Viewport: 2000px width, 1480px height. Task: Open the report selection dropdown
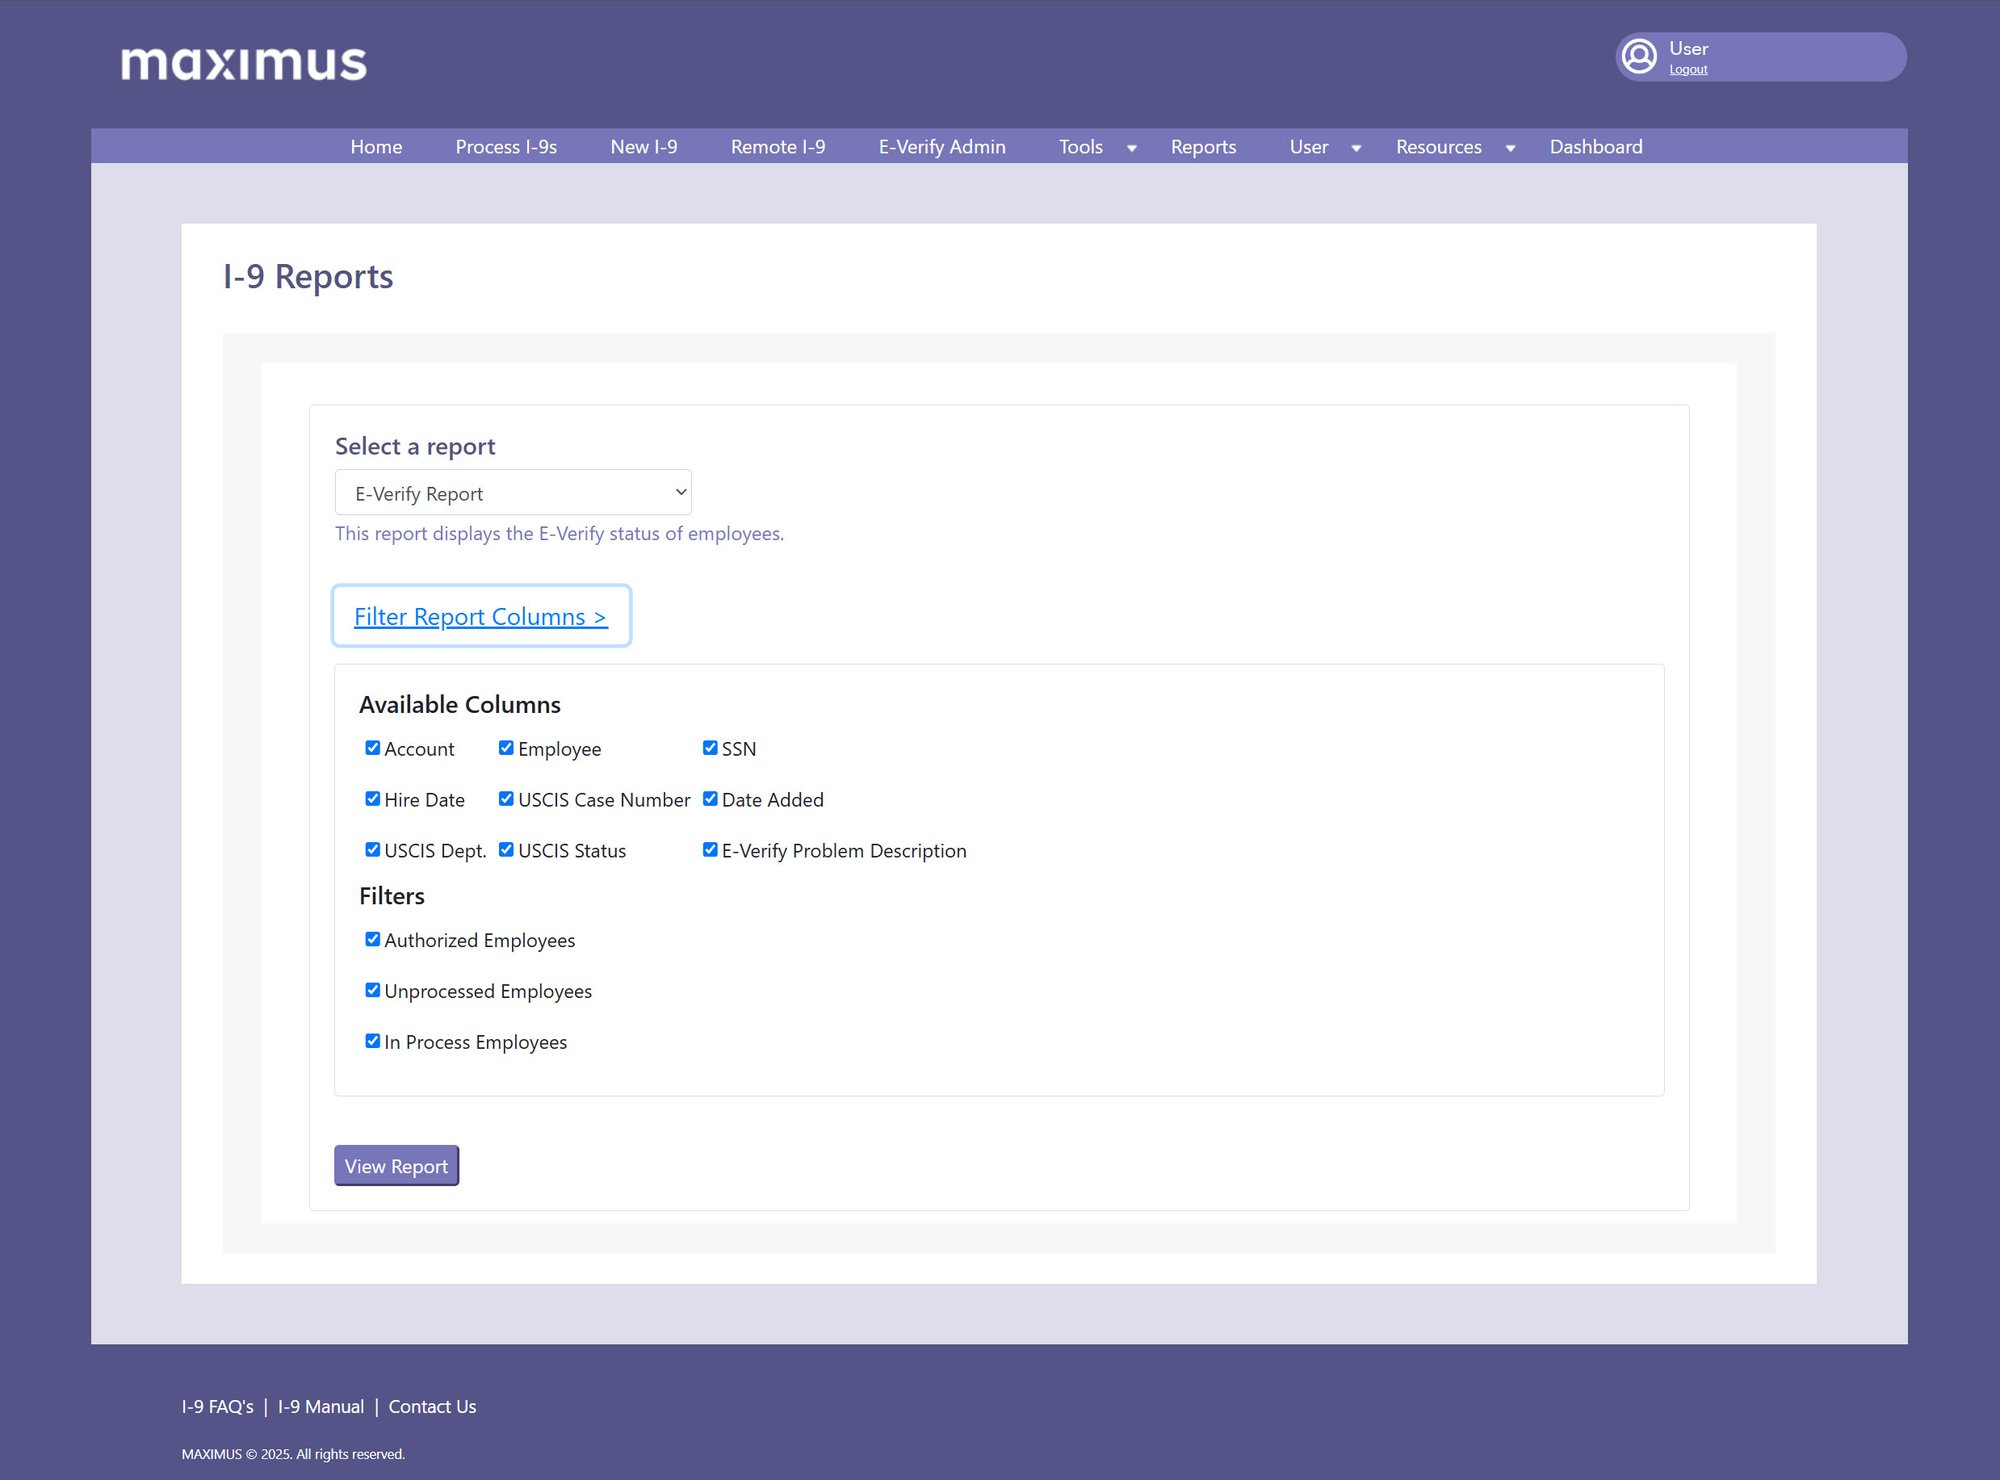[512, 492]
